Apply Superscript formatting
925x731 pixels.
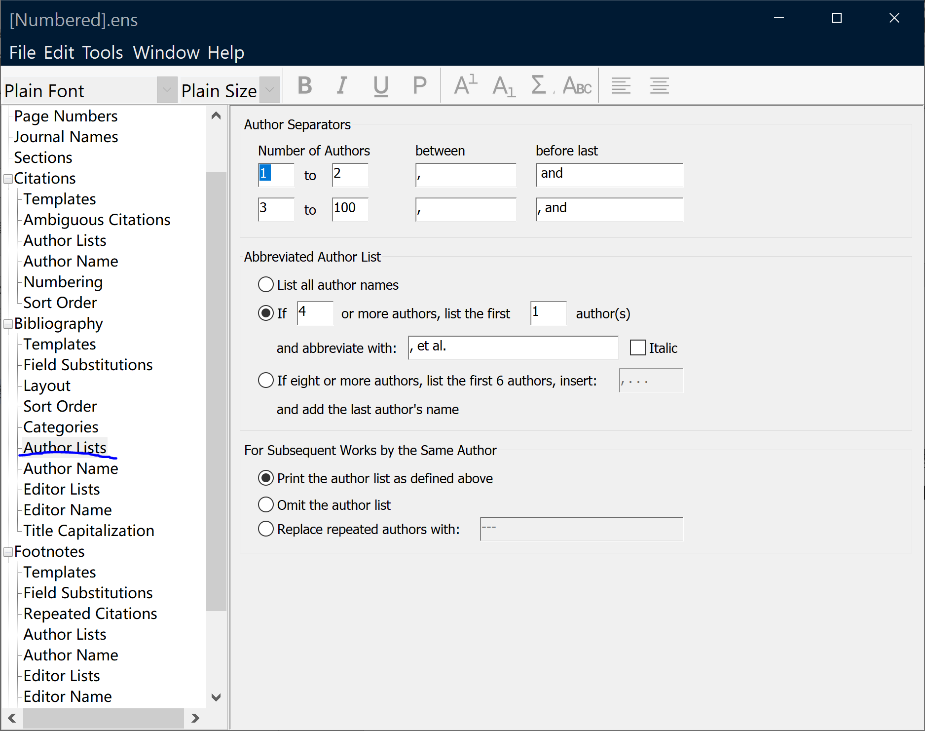click(463, 86)
